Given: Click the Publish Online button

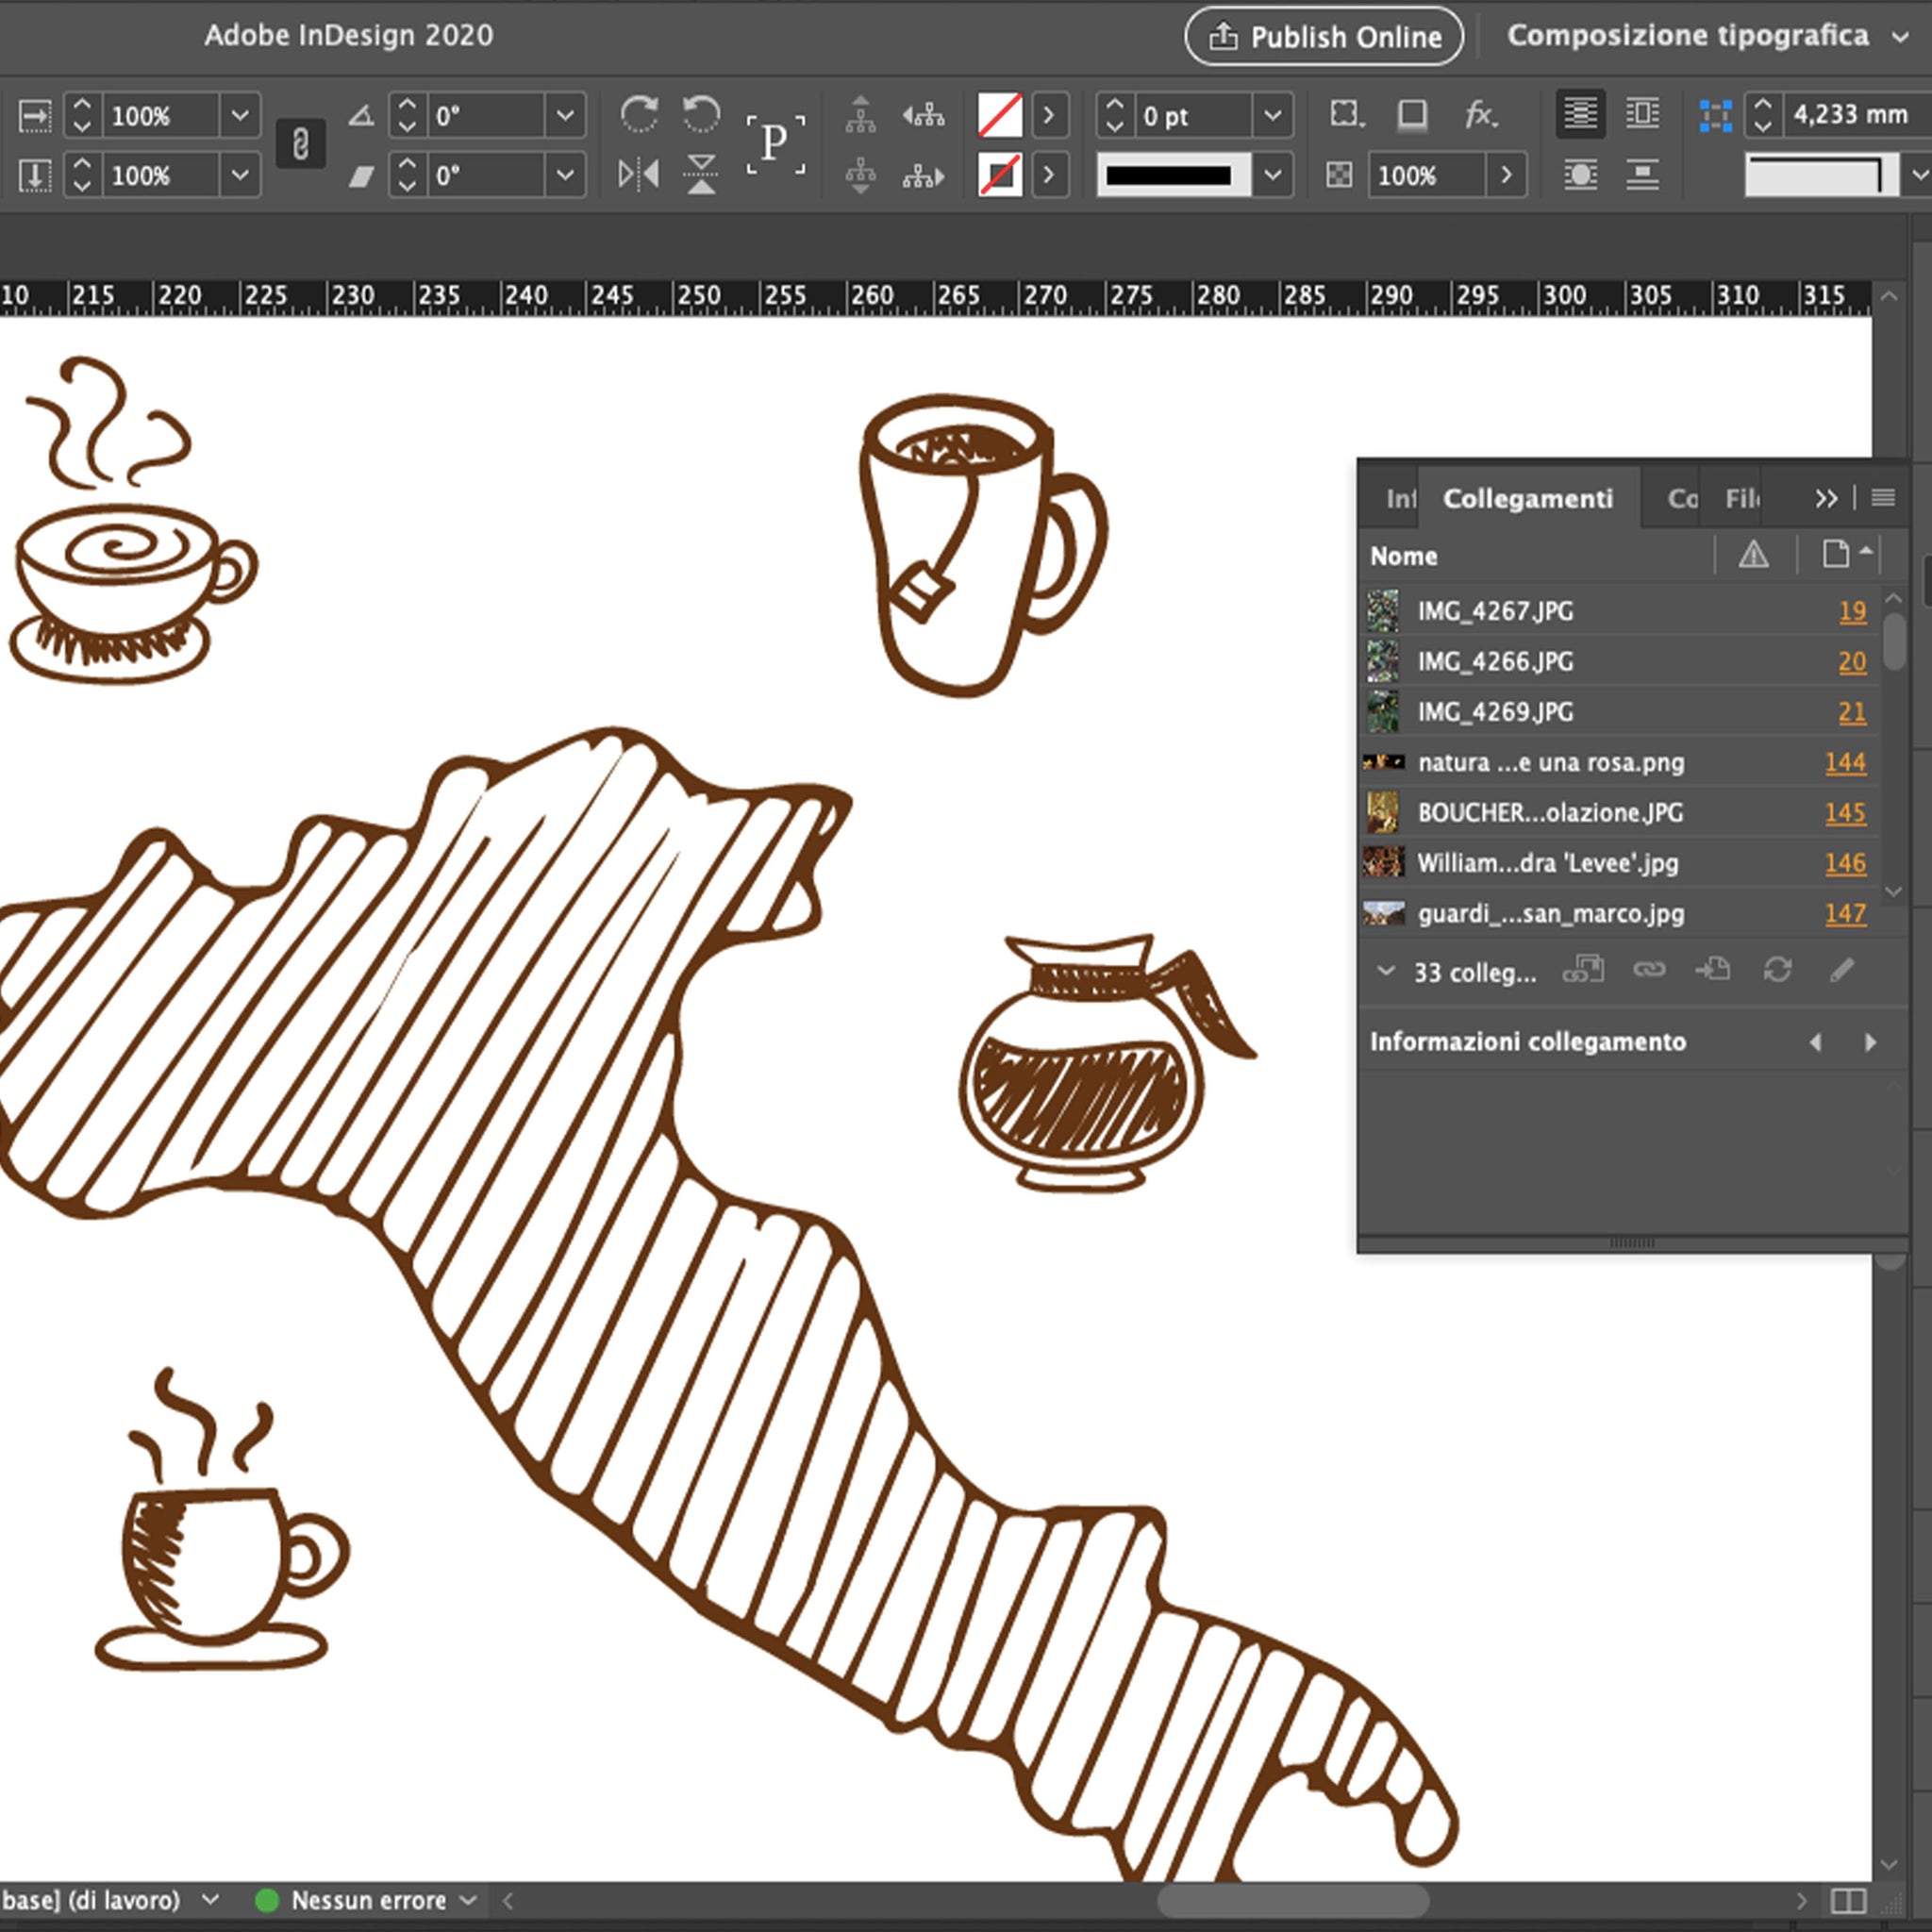Looking at the screenshot, I should click(1324, 37).
